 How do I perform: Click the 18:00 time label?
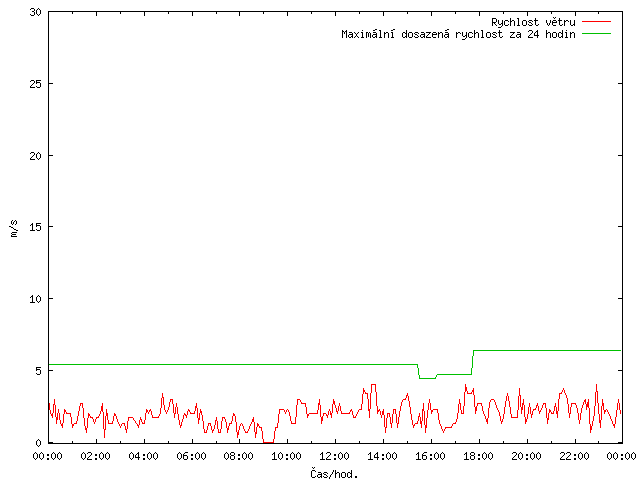point(478,456)
